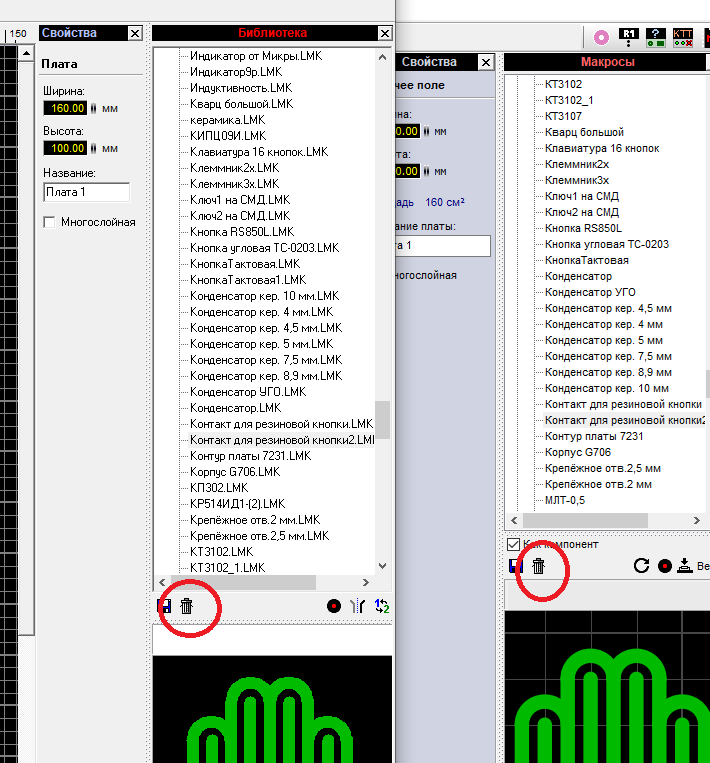Select Контур платы 7231 macro
The image size is (710, 763).
593,436
